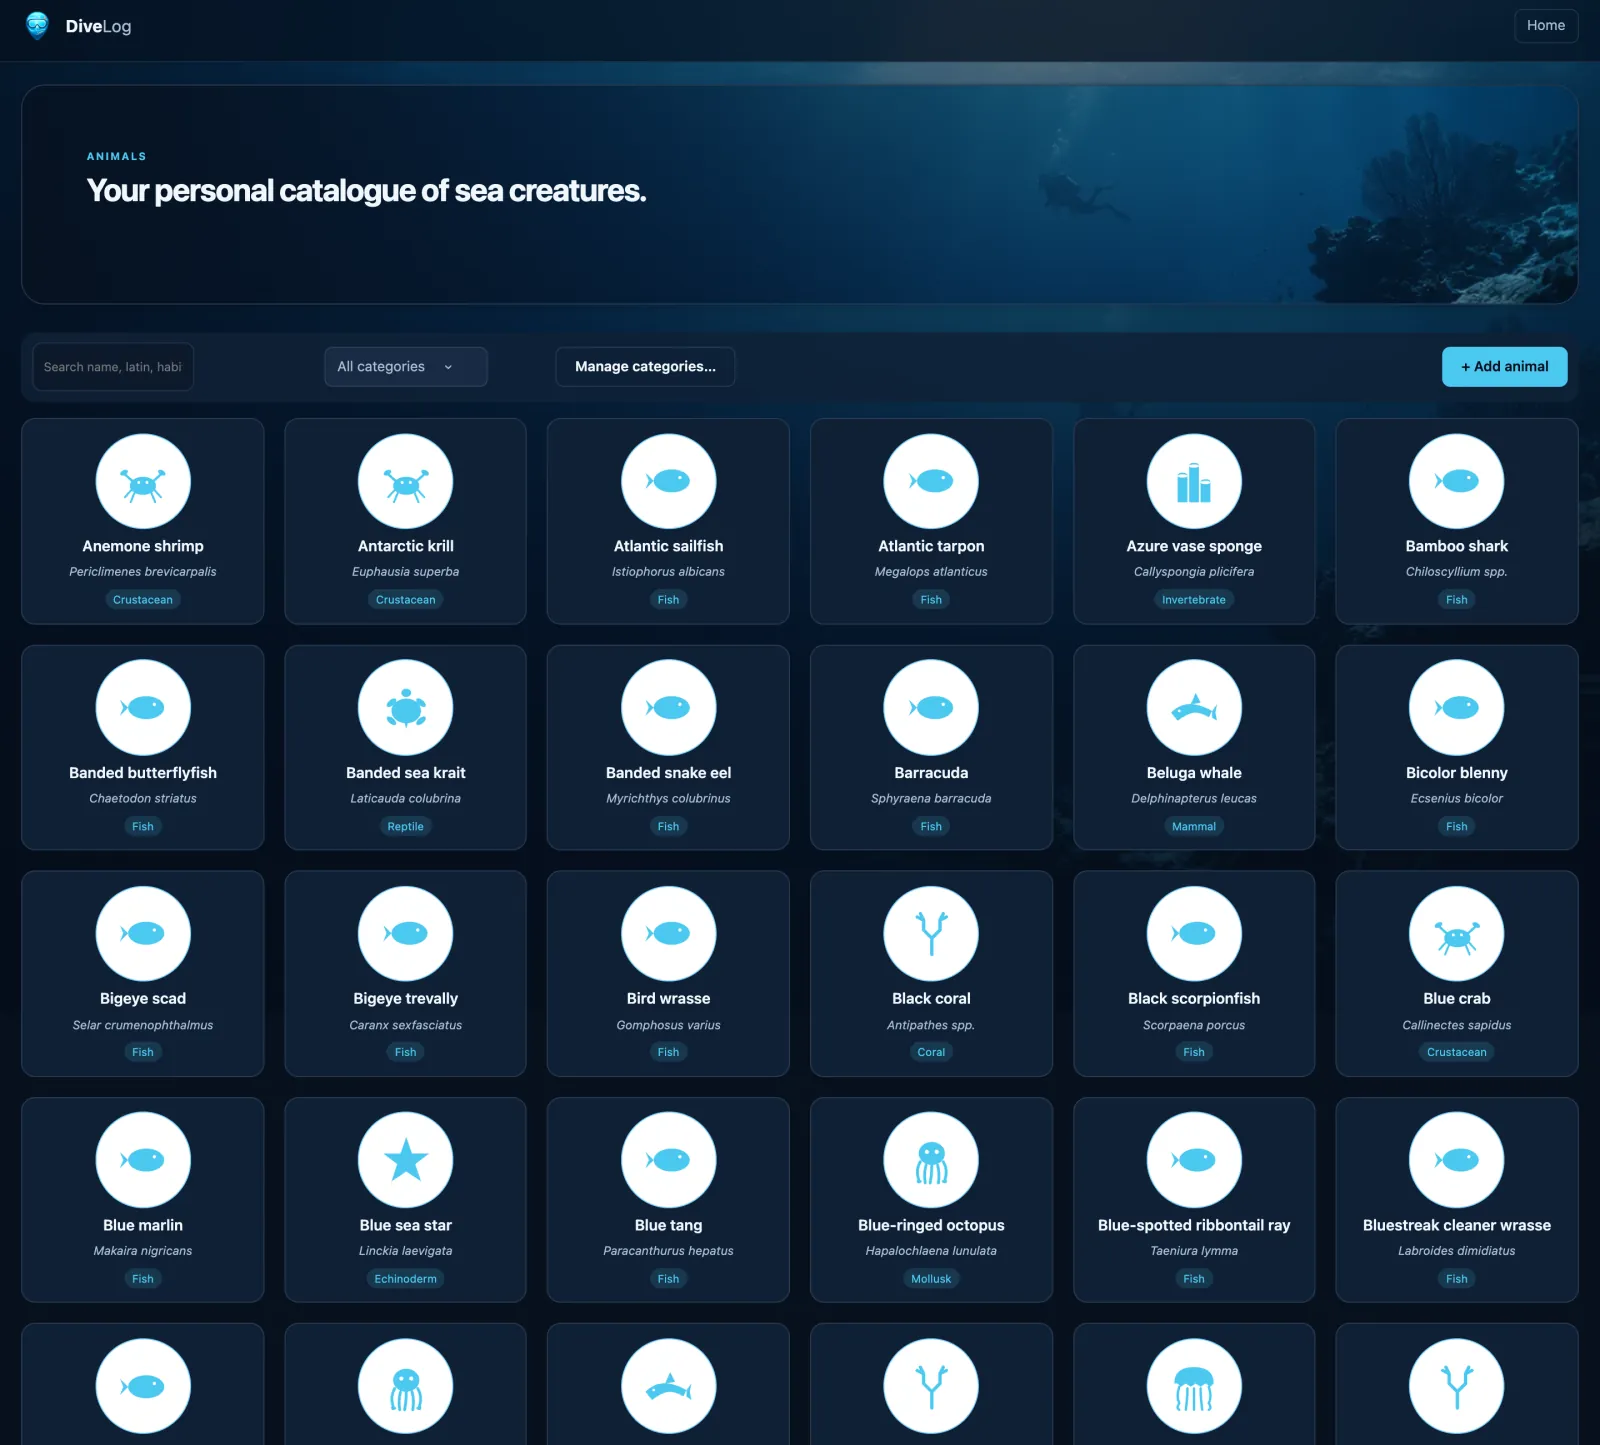Open the Beluga whale icon
Image resolution: width=1600 pixels, height=1445 pixels.
tap(1194, 707)
